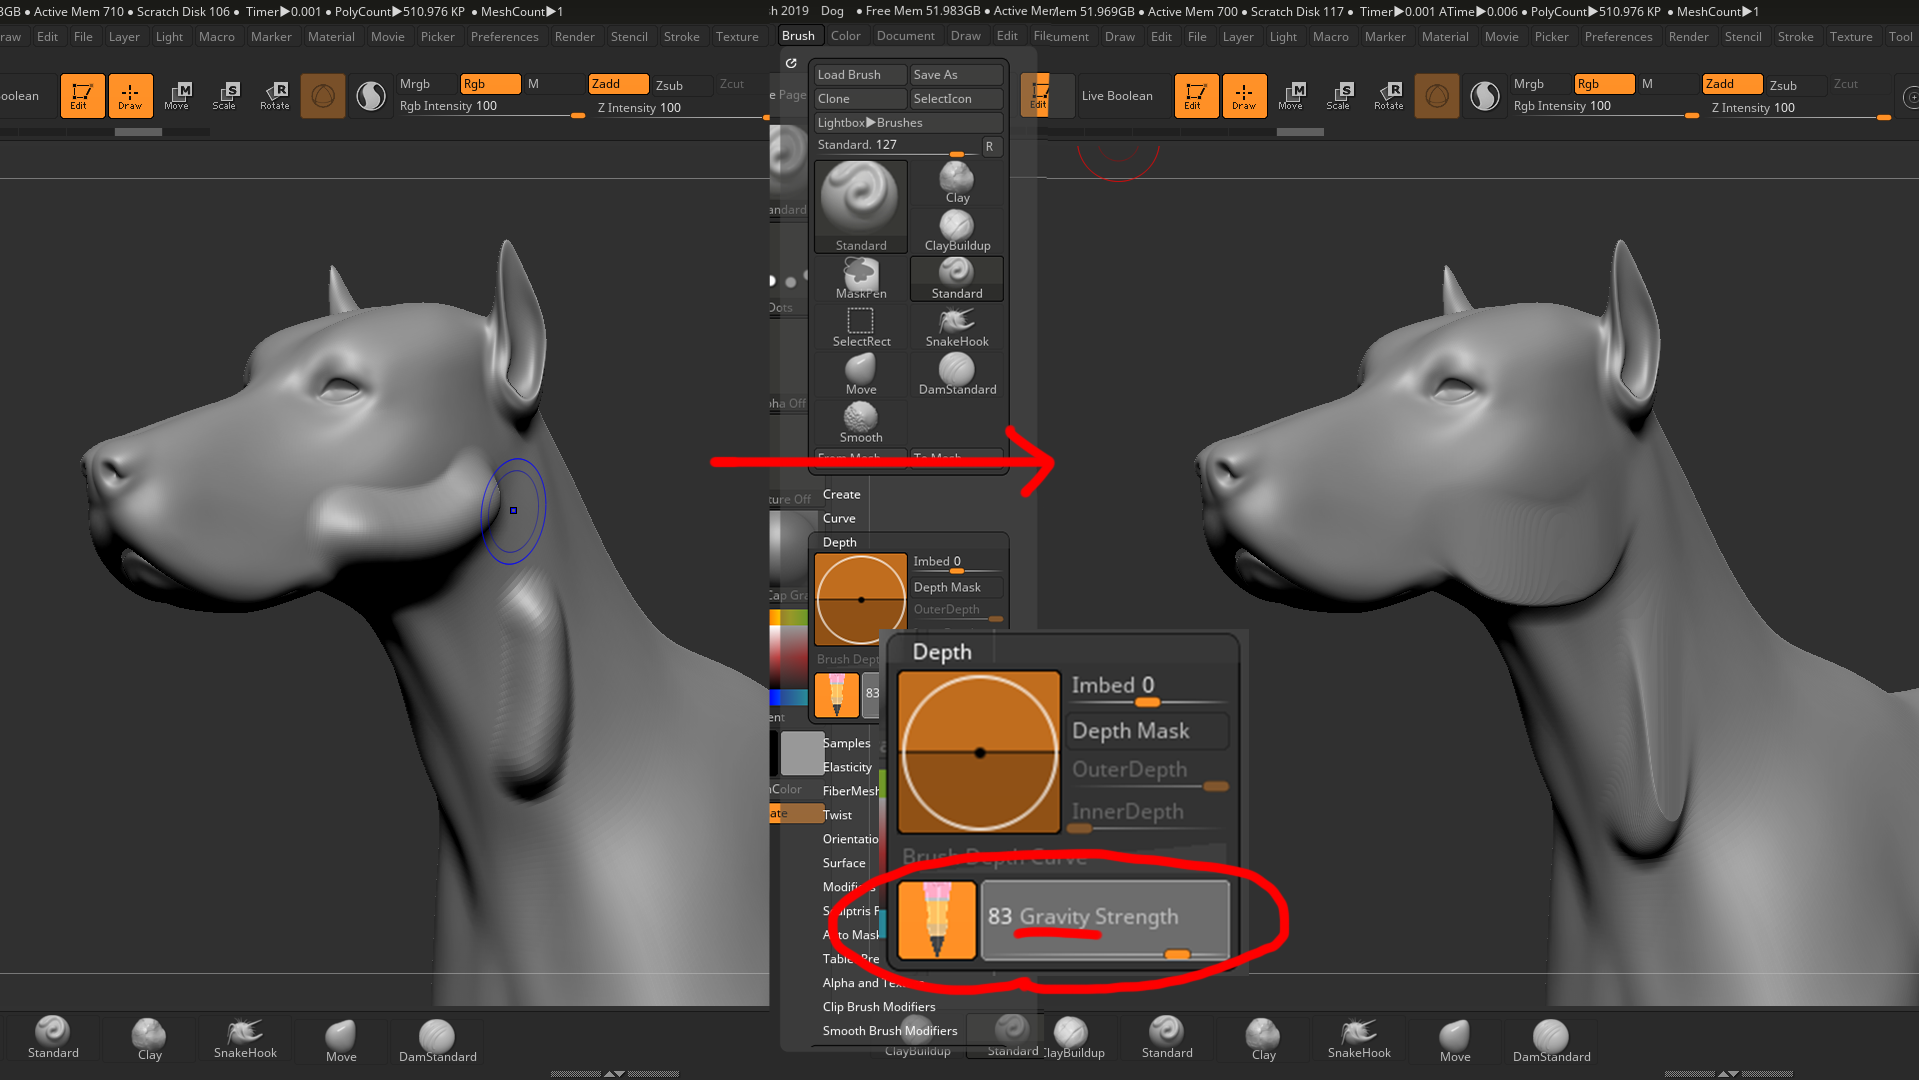Select SnakeHook brush on left bottom shelf
Image resolution: width=1919 pixels, height=1080 pixels.
pos(245,1038)
